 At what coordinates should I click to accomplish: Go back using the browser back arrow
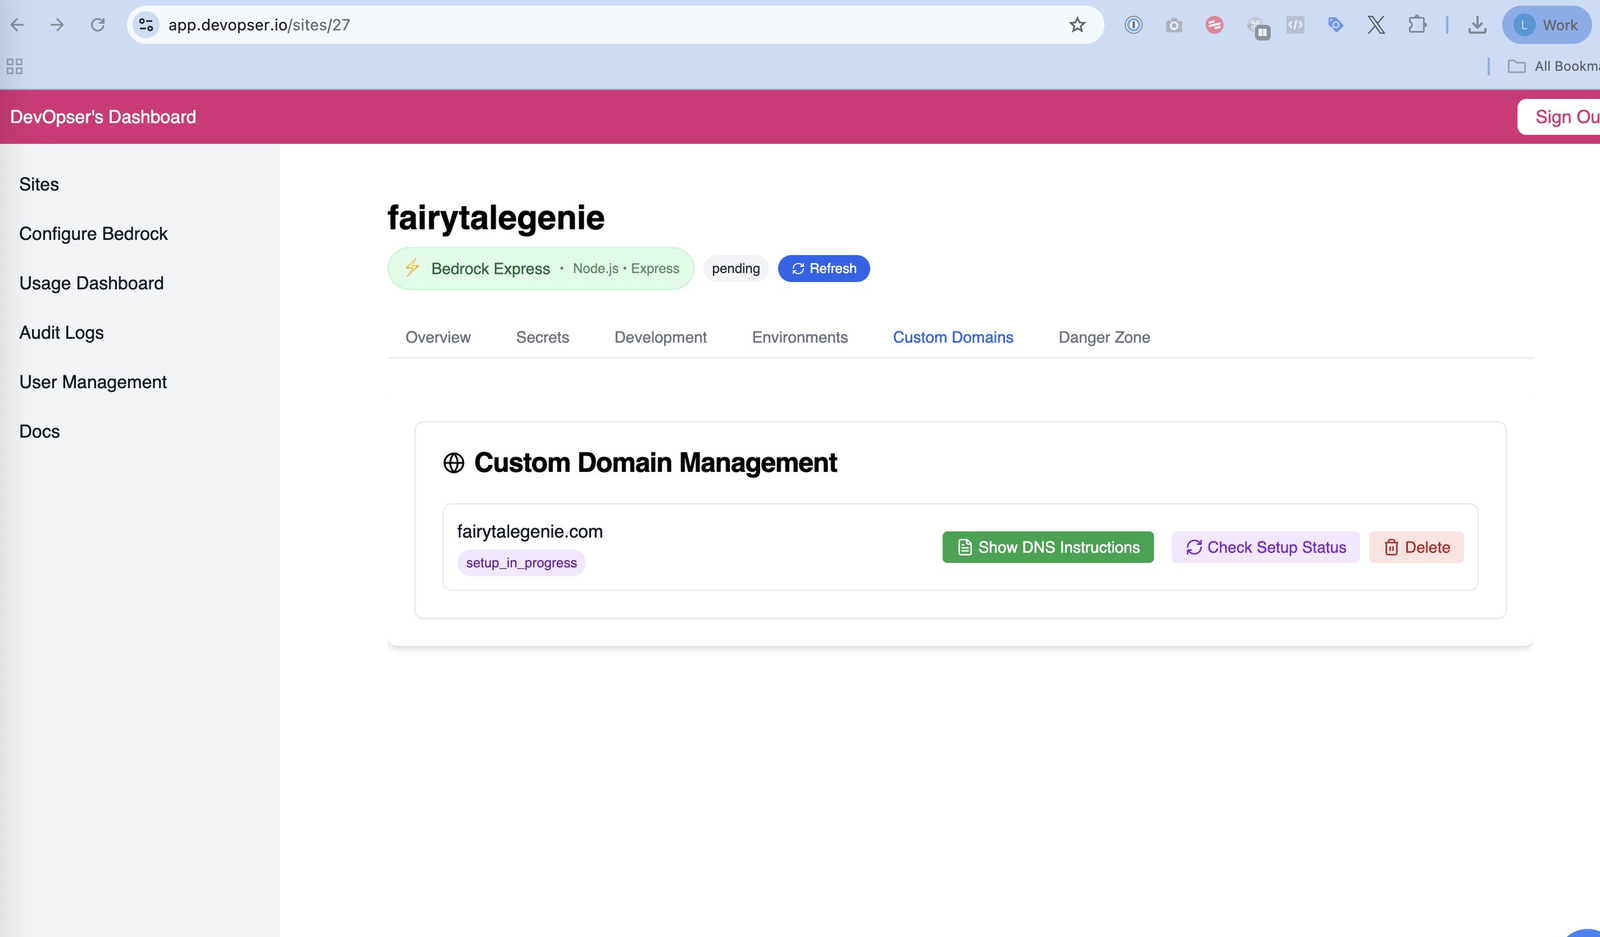(17, 25)
